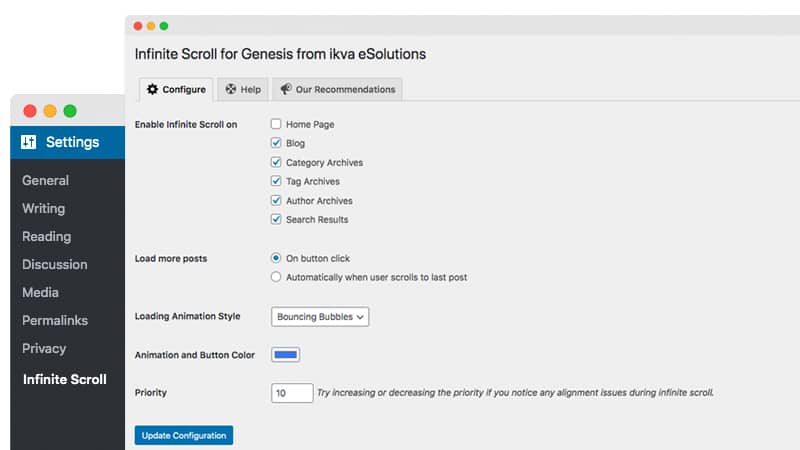Viewport: 800px width, 450px height.
Task: Click the 'Priority' label
Action: tap(151, 393)
